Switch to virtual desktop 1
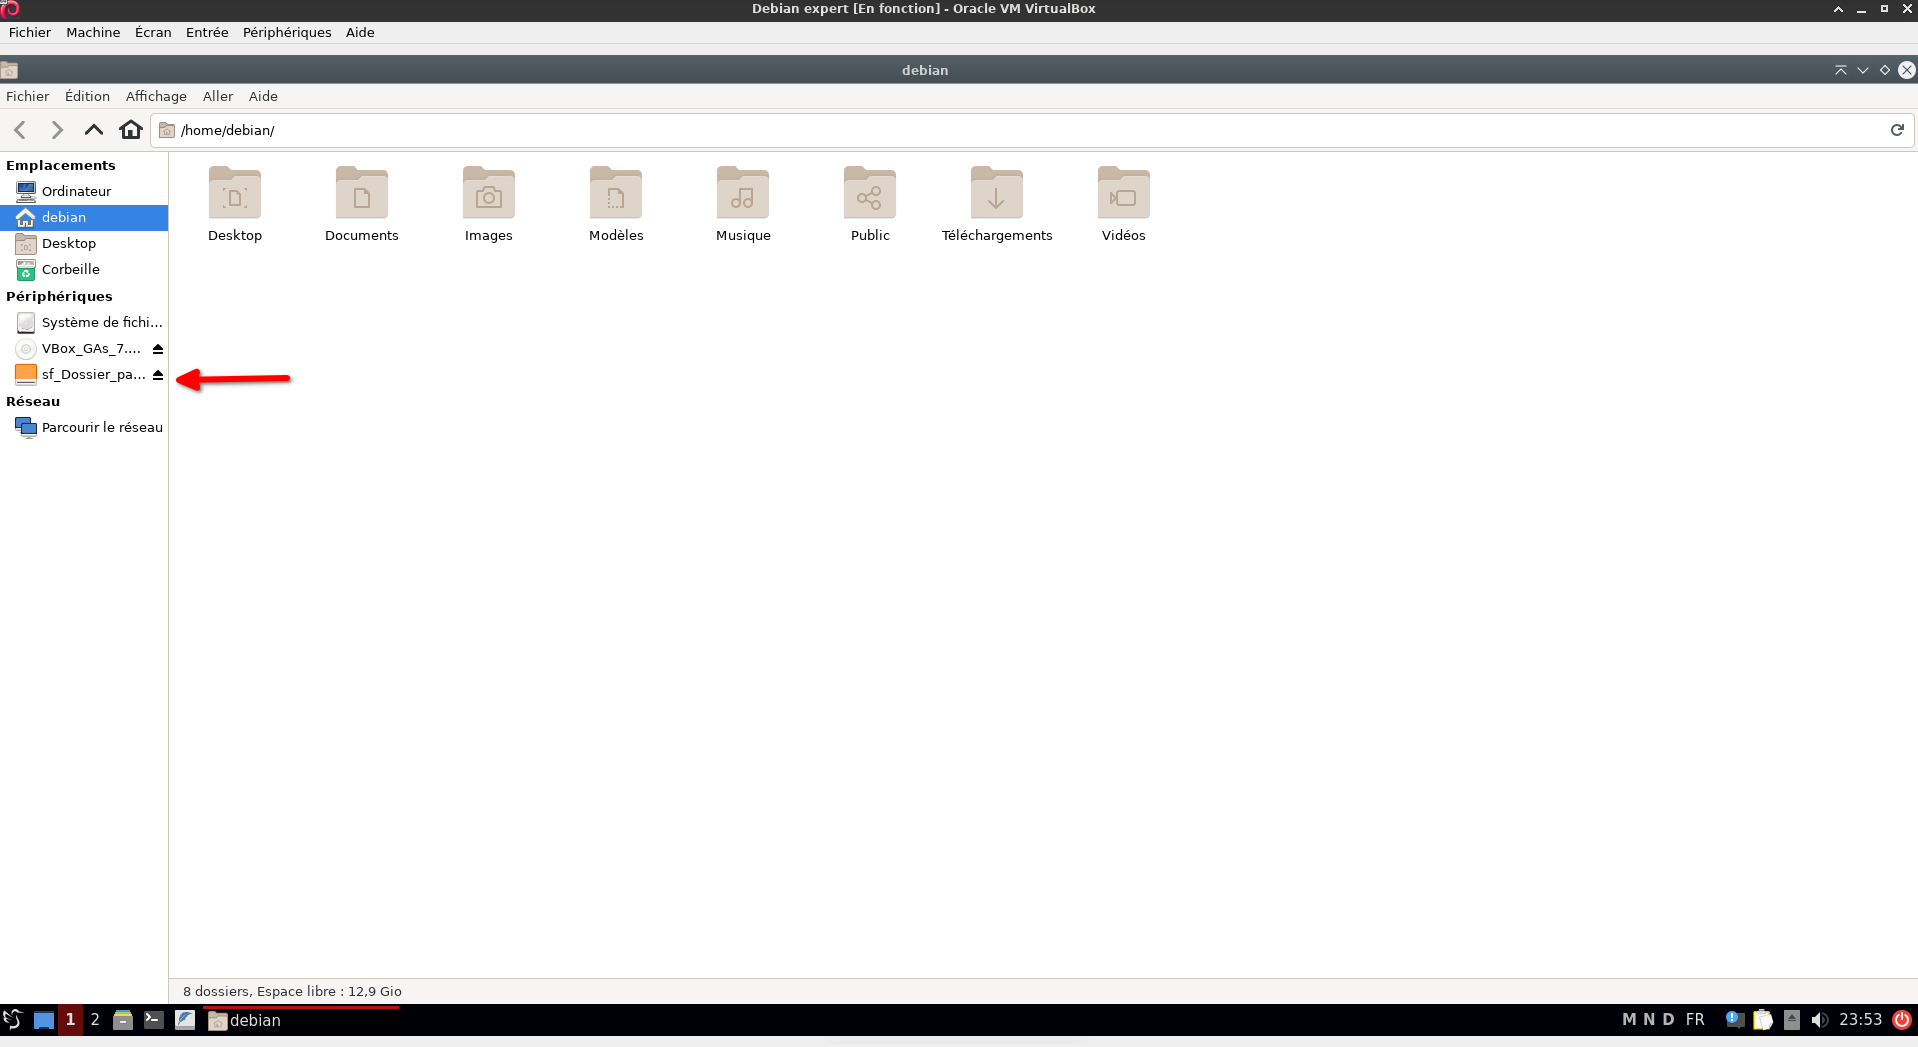The image size is (1918, 1047). 70,1020
